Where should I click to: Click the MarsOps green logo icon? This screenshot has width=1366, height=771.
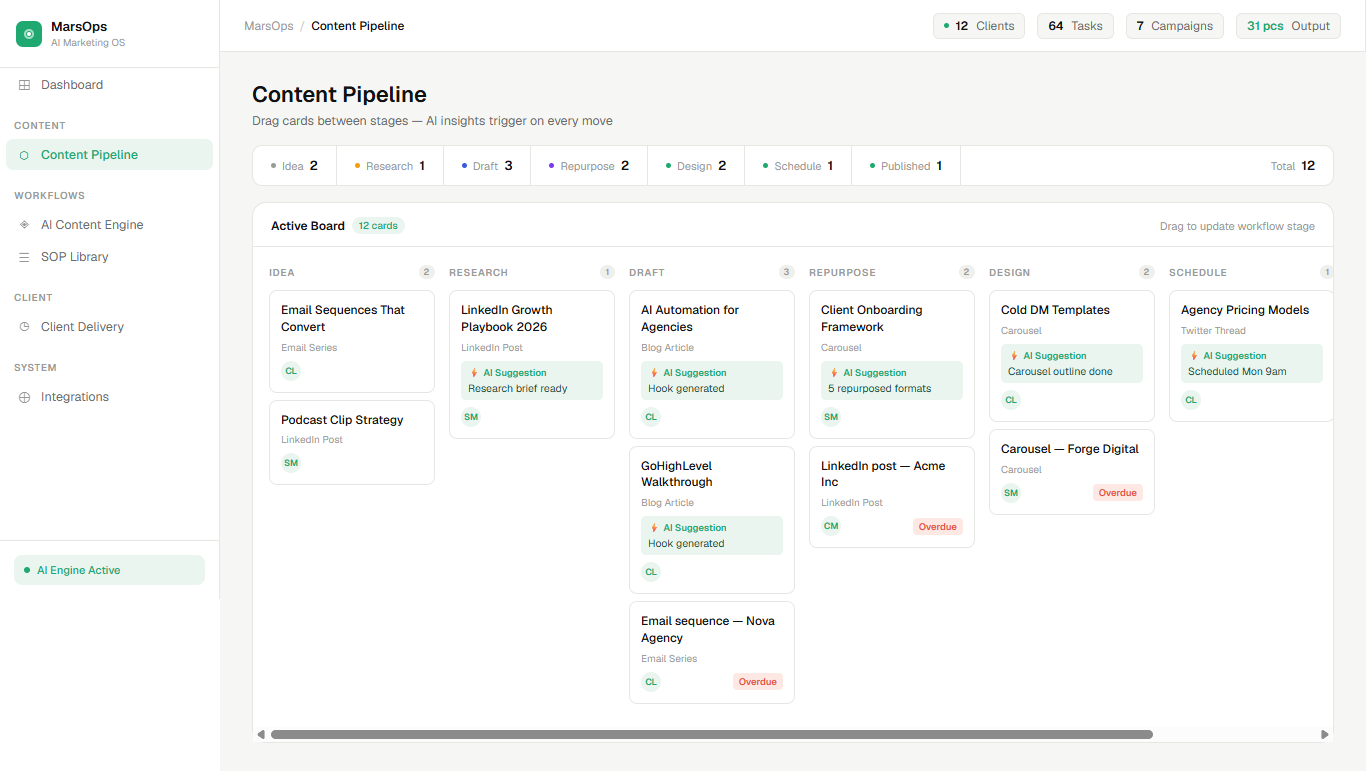(x=29, y=34)
